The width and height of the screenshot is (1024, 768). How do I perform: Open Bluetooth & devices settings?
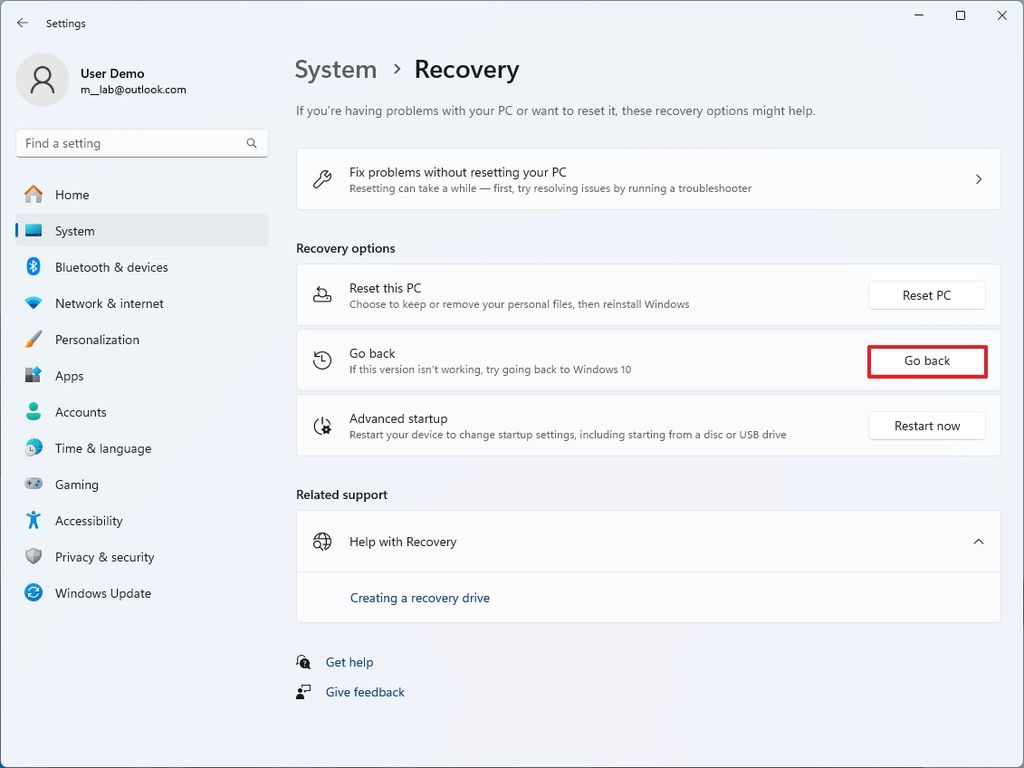111,267
